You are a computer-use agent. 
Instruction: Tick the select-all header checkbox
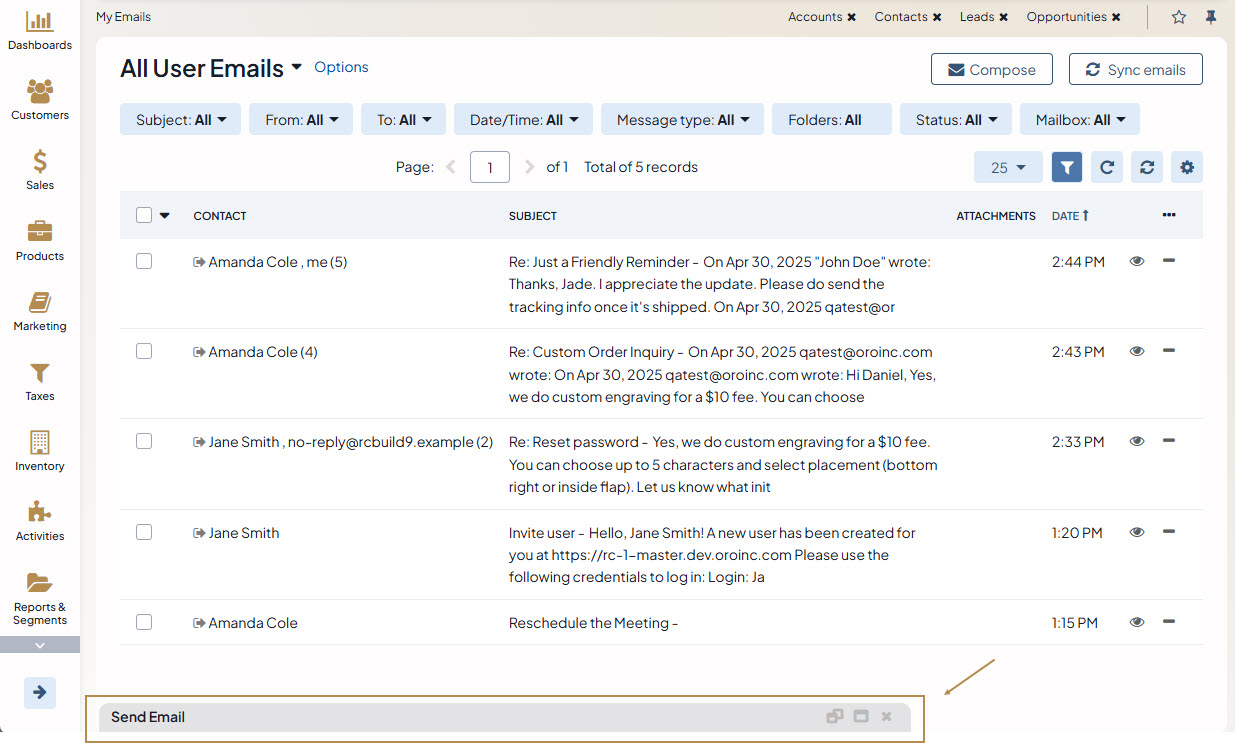coord(144,215)
